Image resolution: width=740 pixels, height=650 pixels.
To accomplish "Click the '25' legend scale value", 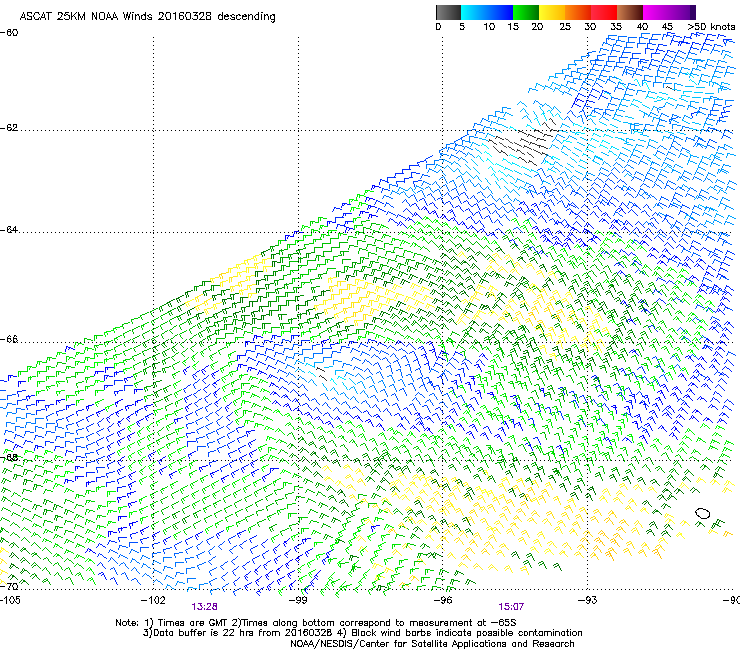I will coord(565,27).
